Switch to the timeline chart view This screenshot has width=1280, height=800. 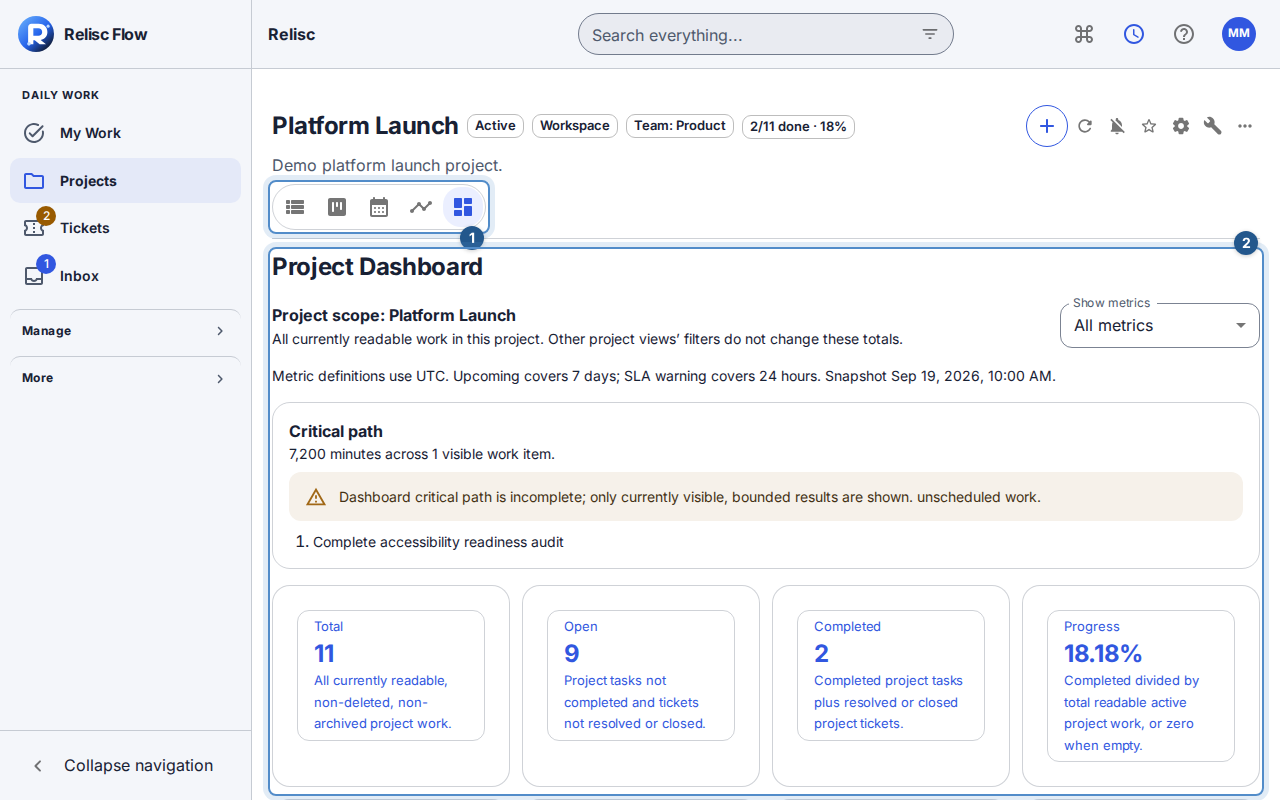point(421,207)
